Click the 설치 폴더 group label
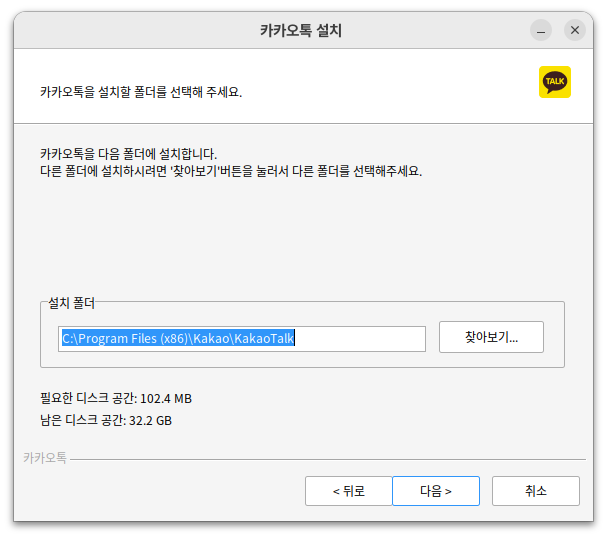This screenshot has width=607, height=538. click(72, 303)
